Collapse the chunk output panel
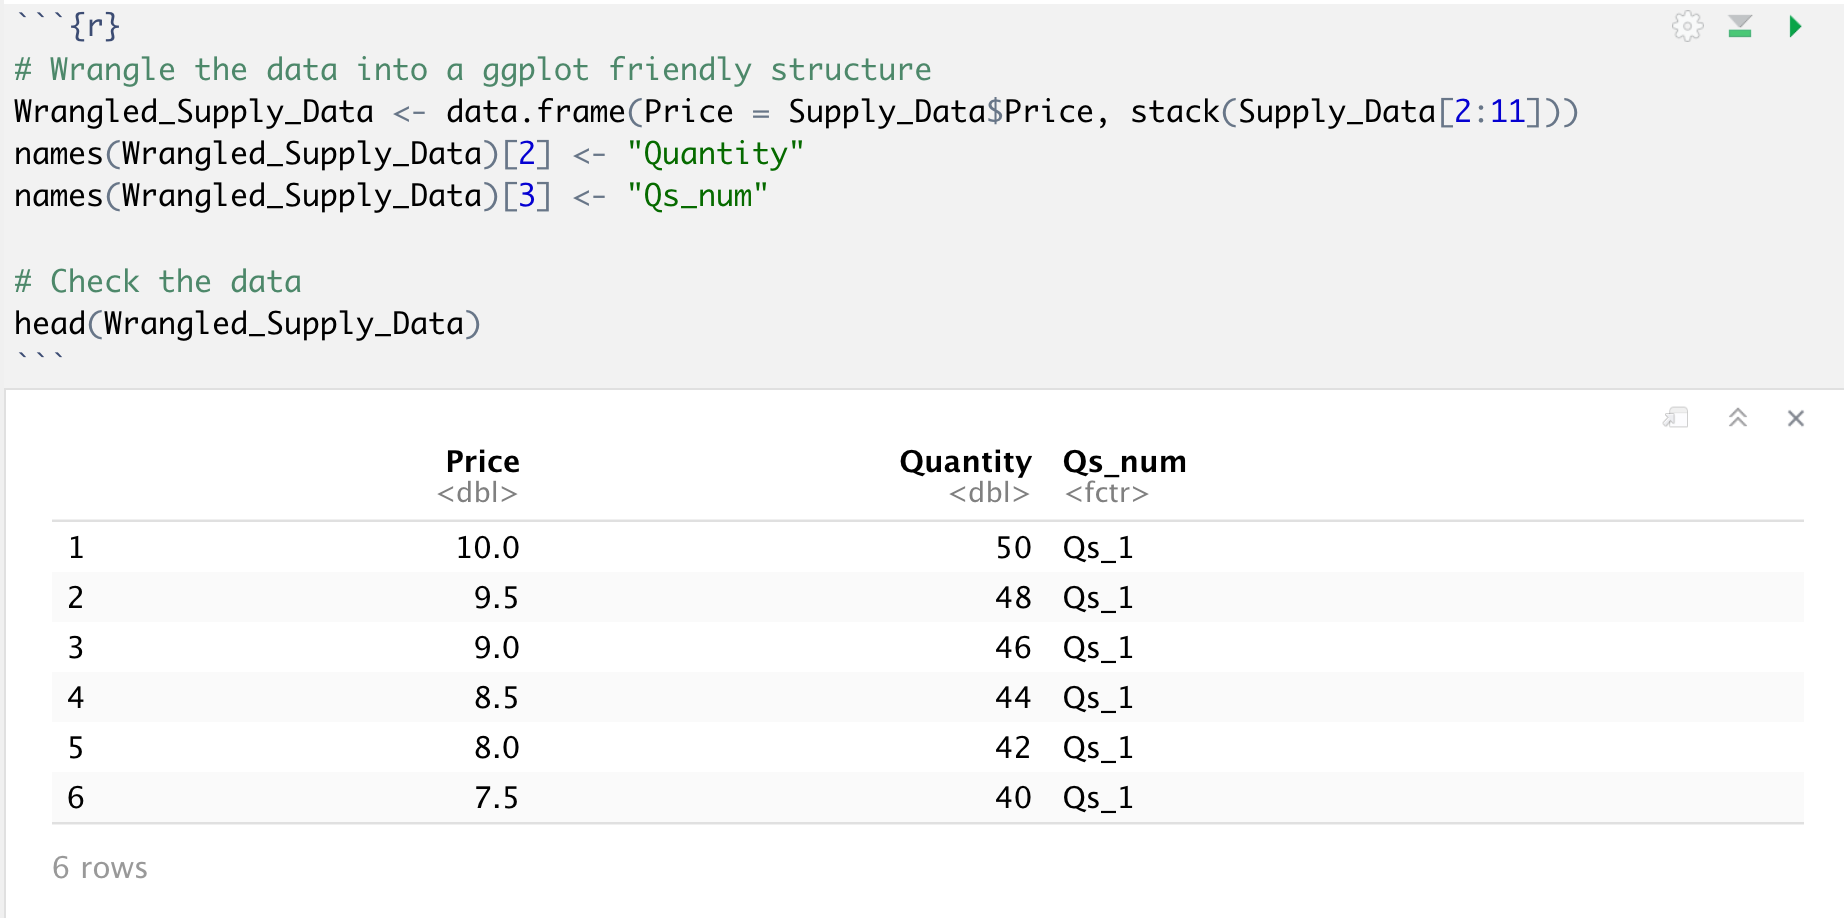Screen dimensions: 1844x918 (1738, 418)
